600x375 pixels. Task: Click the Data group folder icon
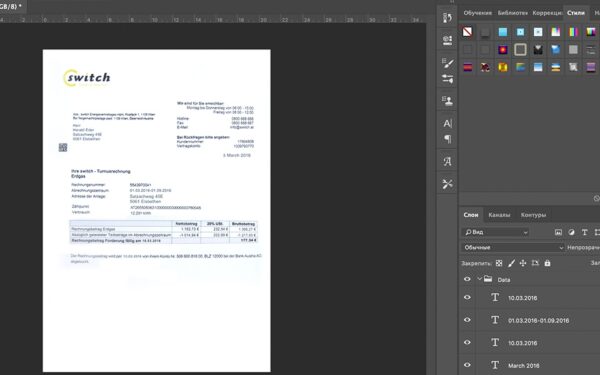488,279
